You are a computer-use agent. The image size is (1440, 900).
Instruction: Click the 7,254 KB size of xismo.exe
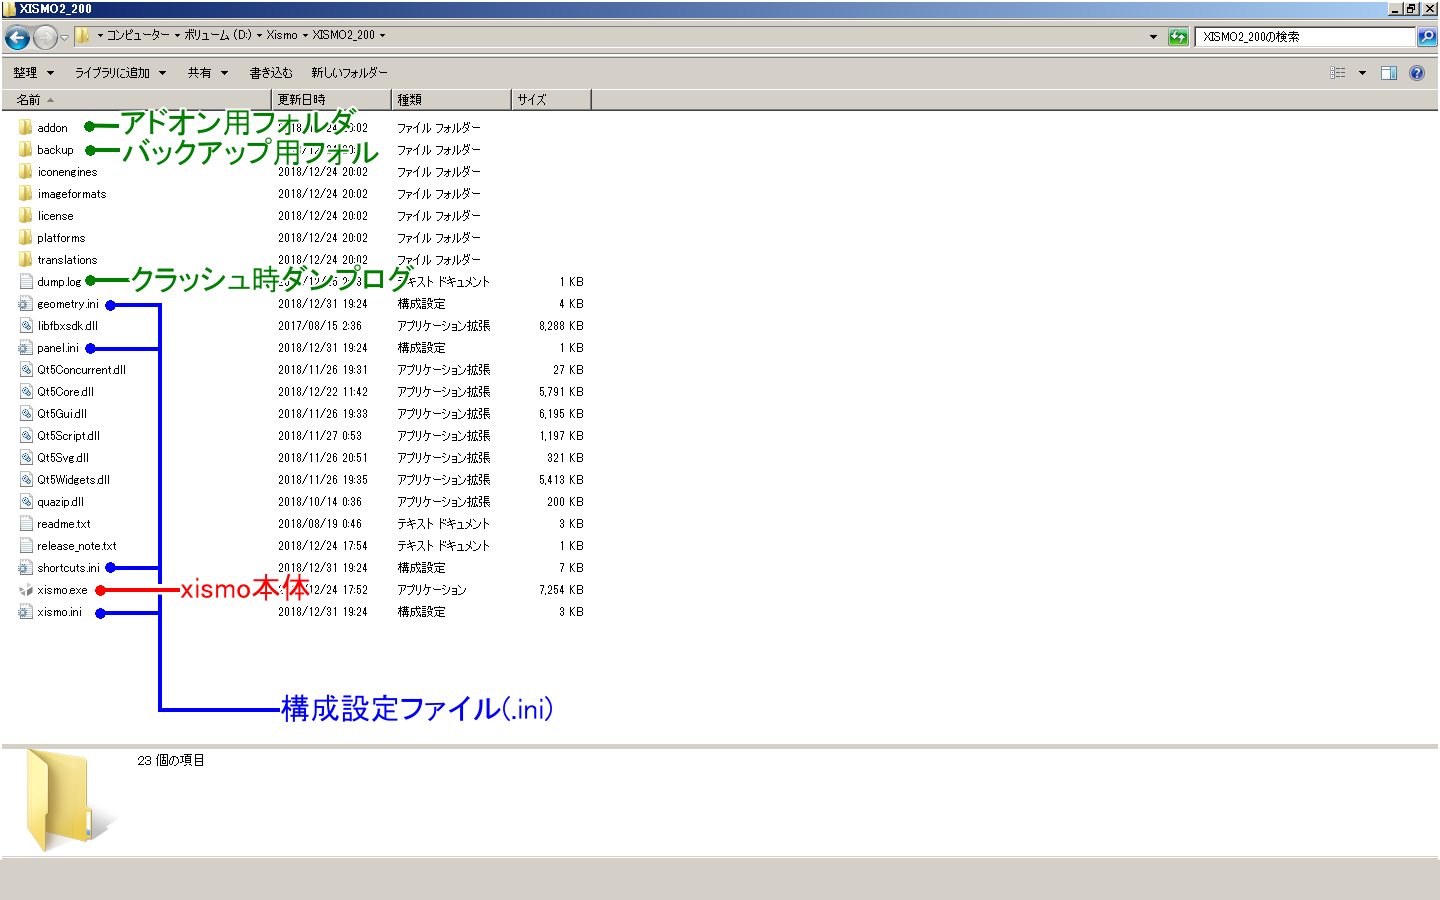(x=561, y=590)
